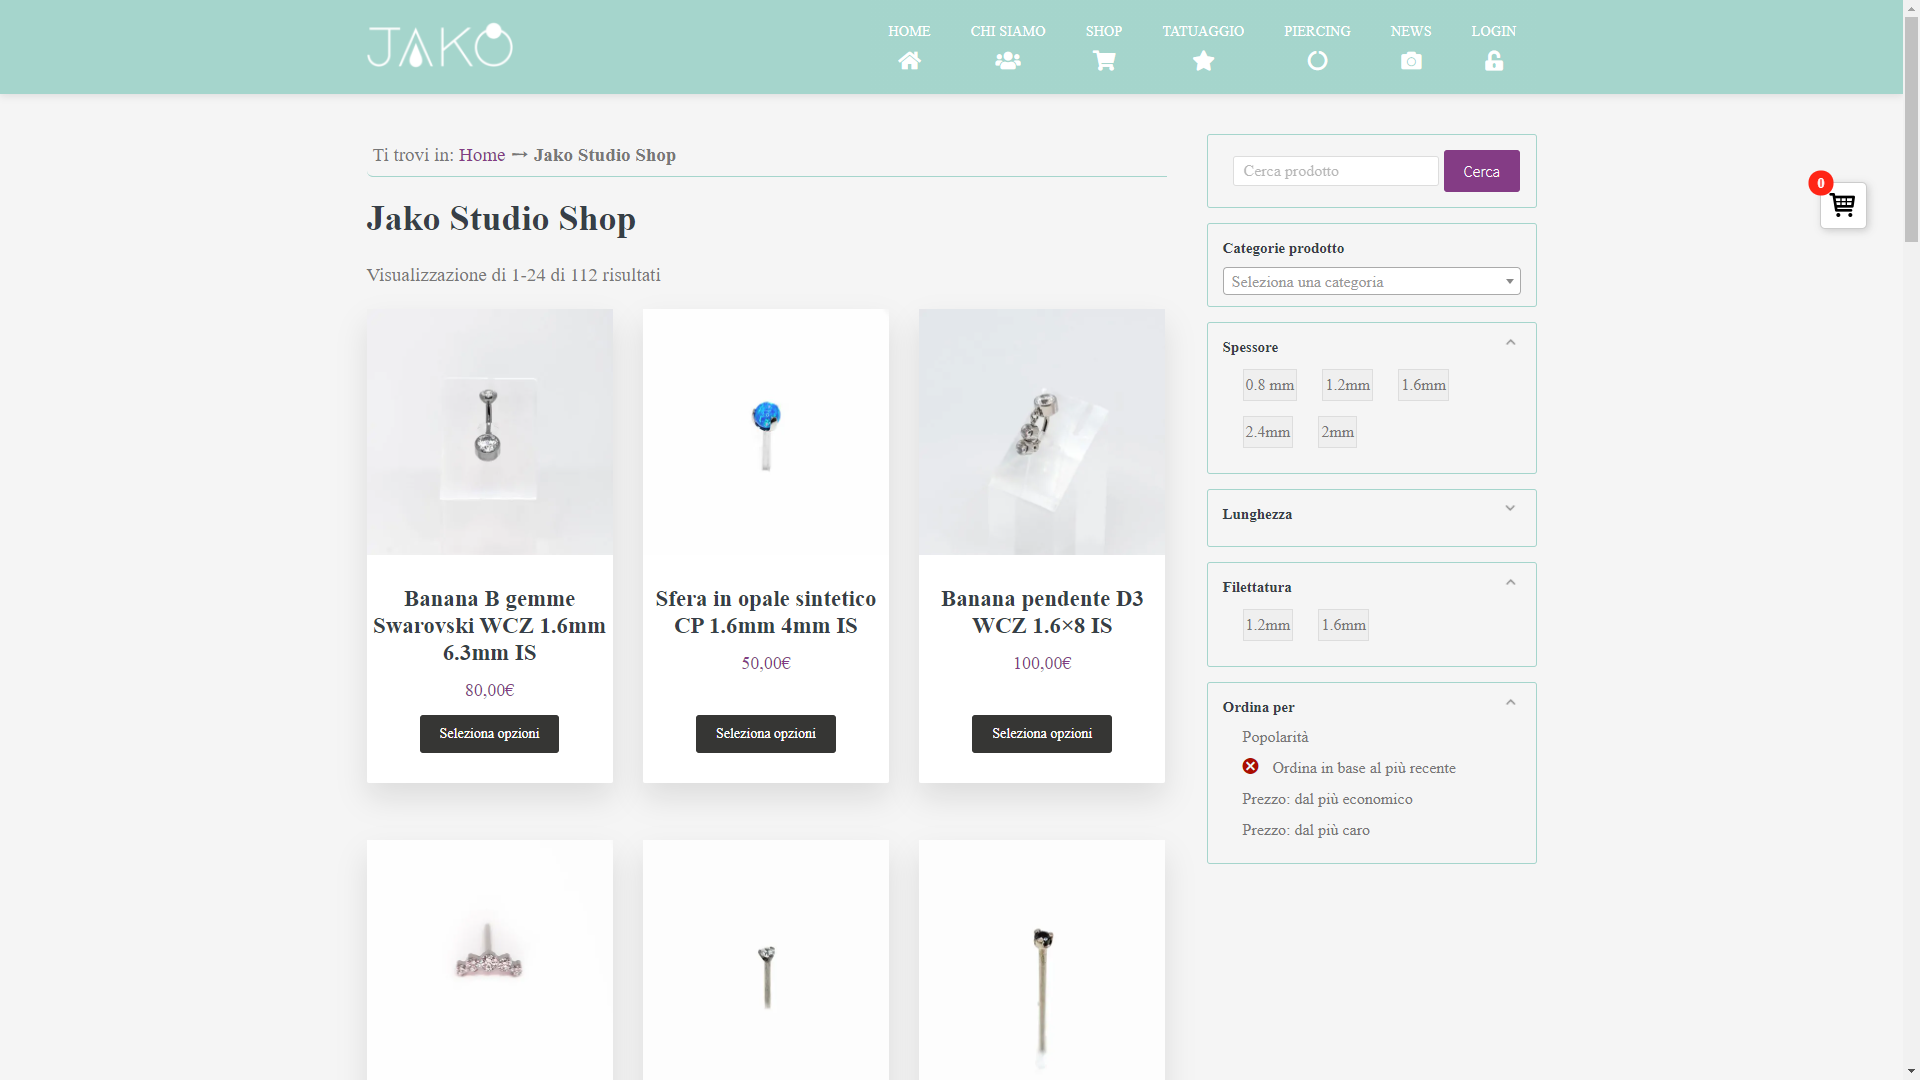
Task: Filter Spessore by 1.6mm
Action: click(1423, 385)
